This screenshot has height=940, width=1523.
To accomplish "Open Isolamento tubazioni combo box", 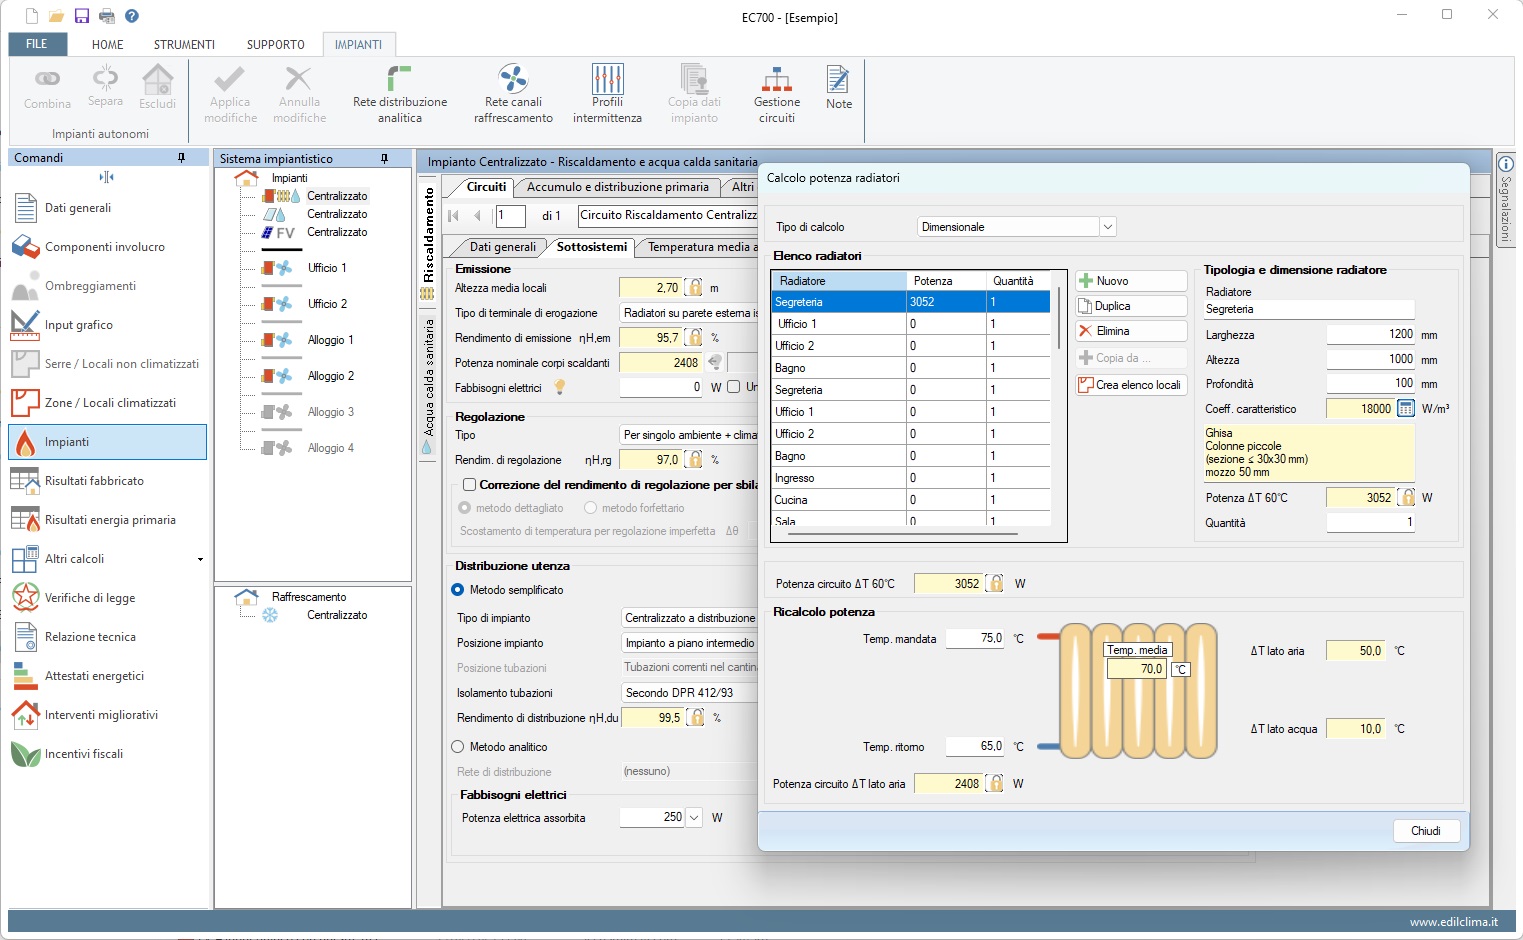I will point(689,693).
